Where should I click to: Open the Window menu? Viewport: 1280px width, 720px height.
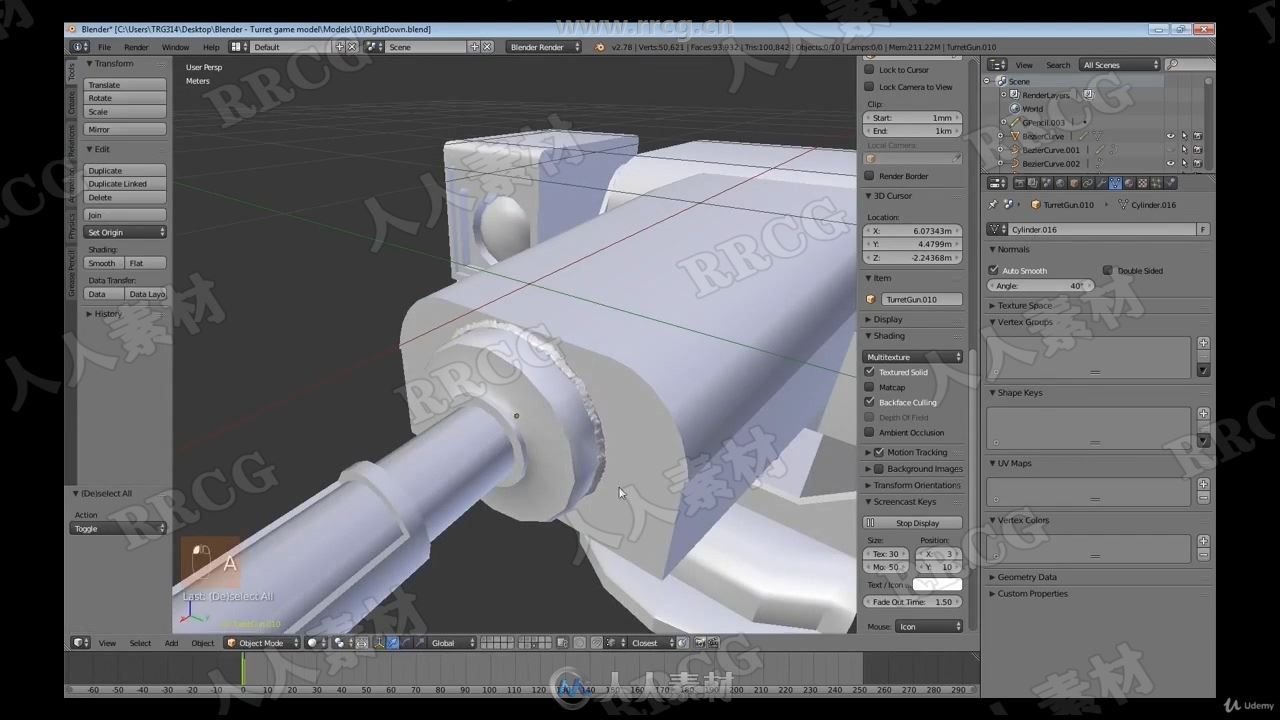click(x=175, y=47)
